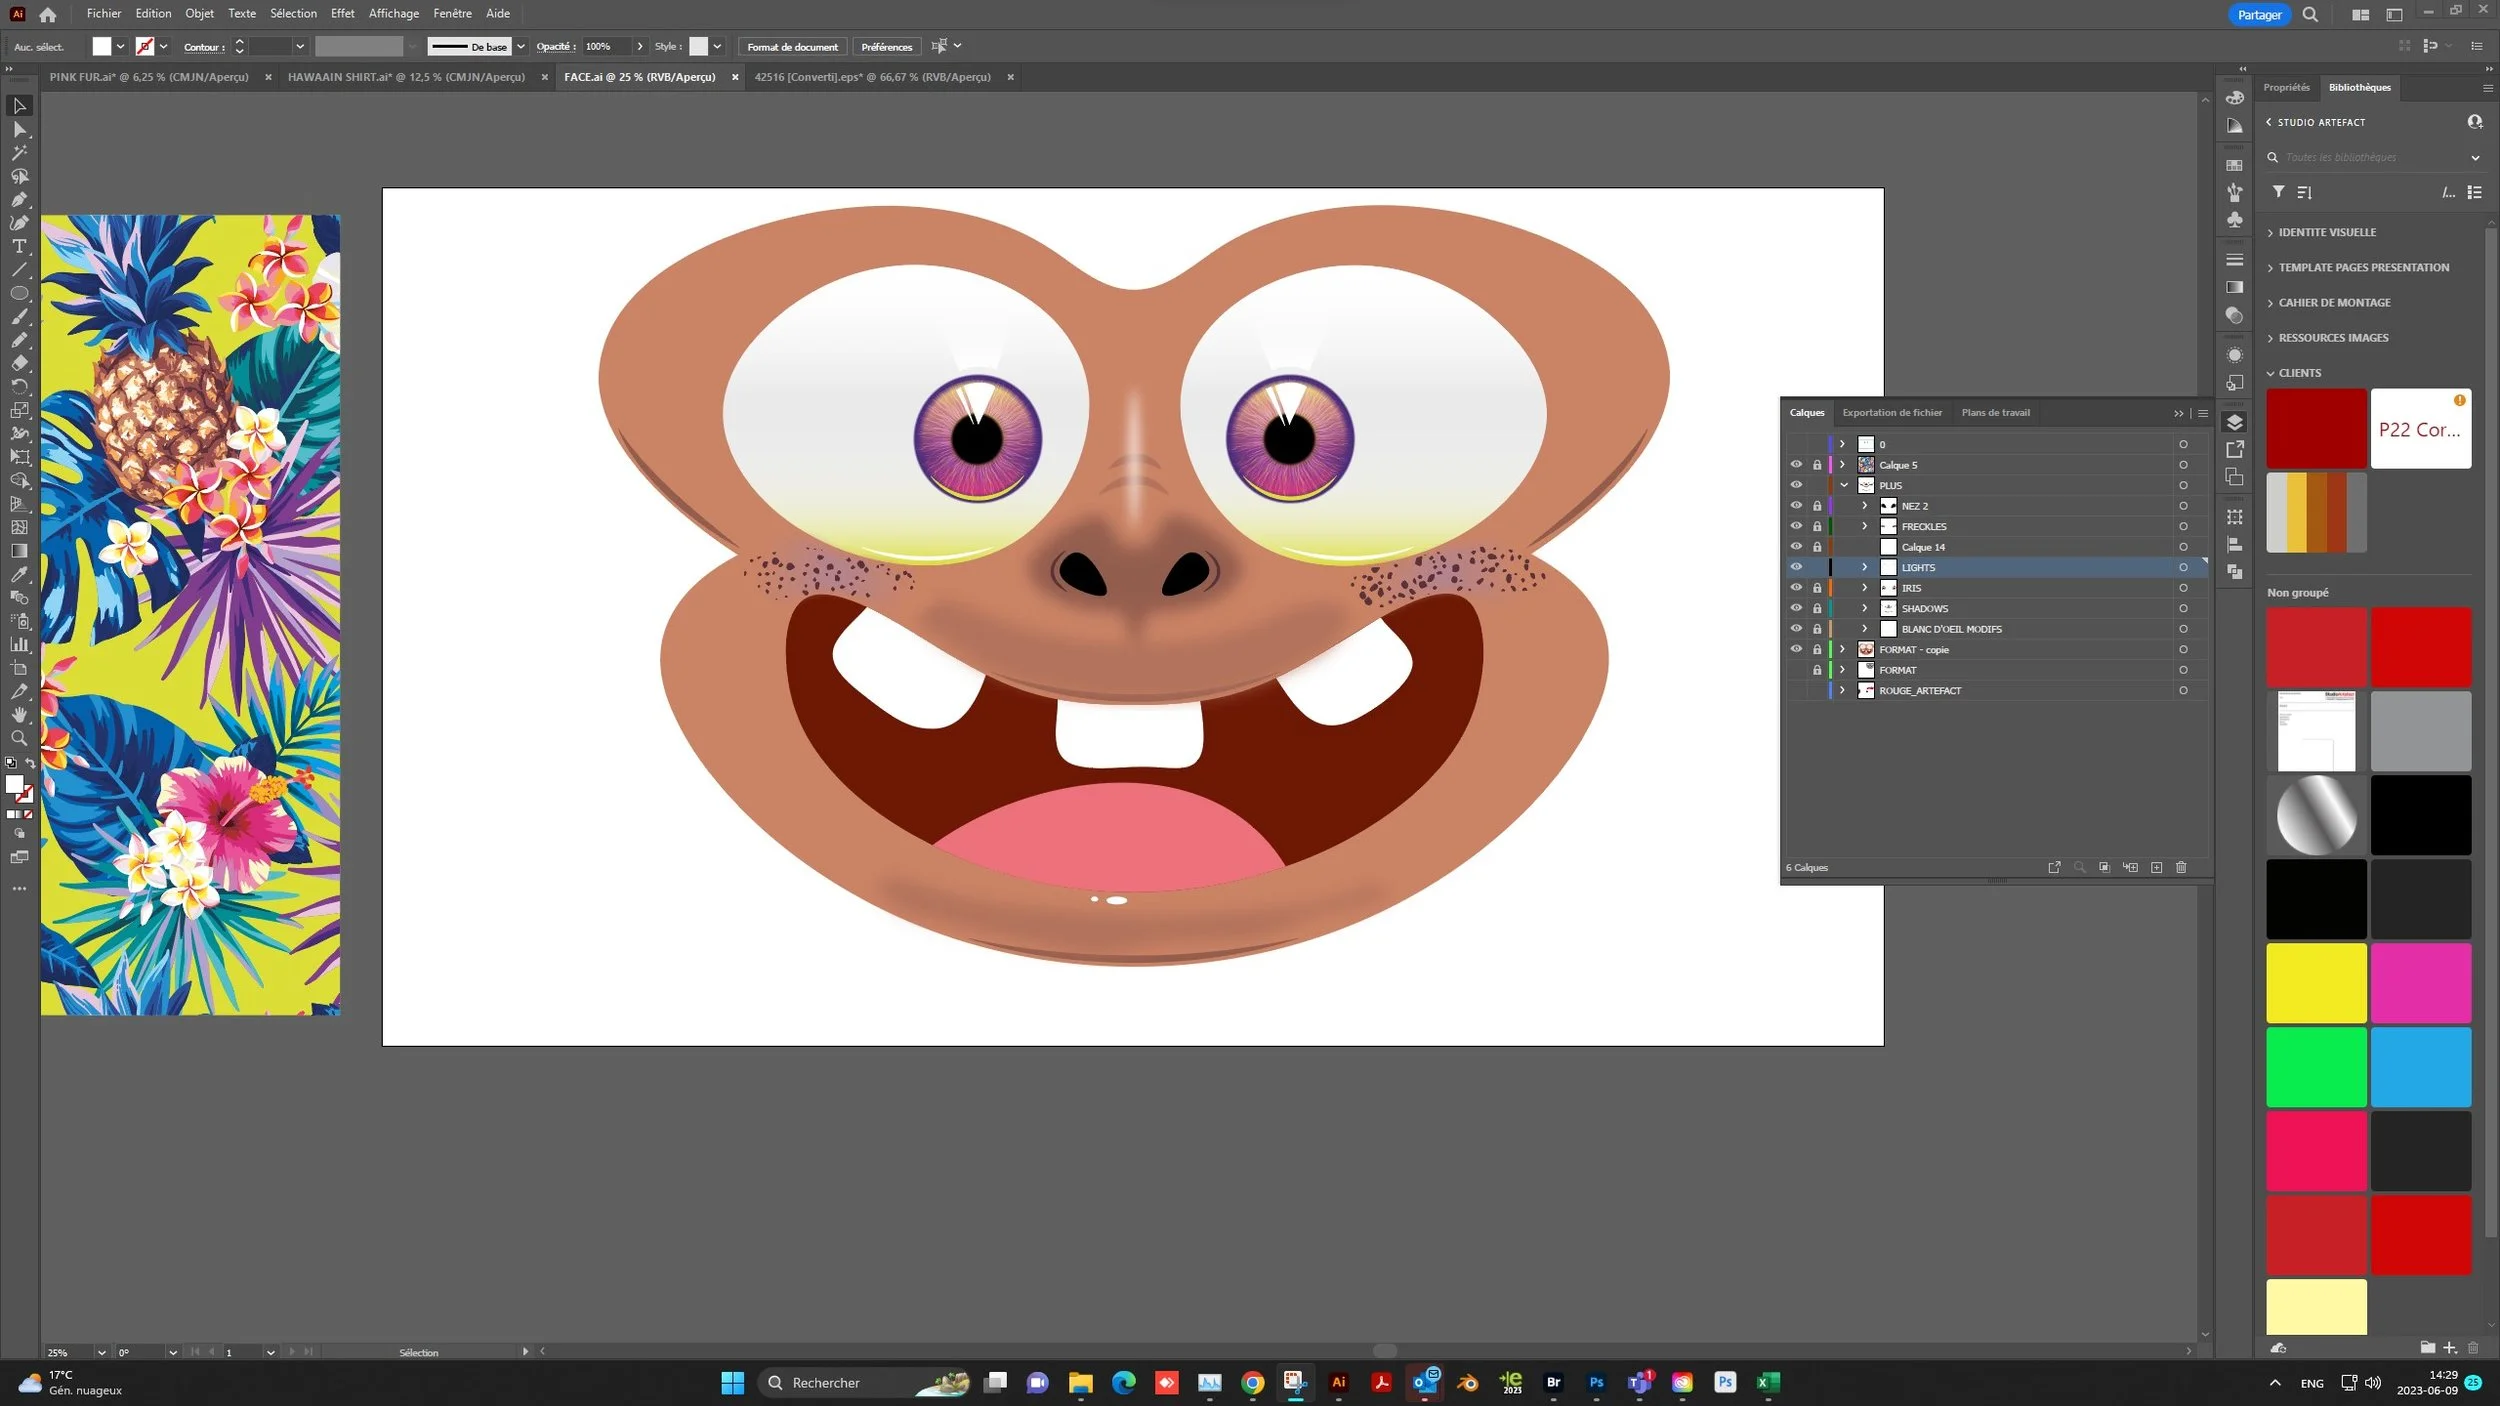This screenshot has height=1406, width=2500.
Task: Collapse the PLUS layer group
Action: coord(1844,485)
